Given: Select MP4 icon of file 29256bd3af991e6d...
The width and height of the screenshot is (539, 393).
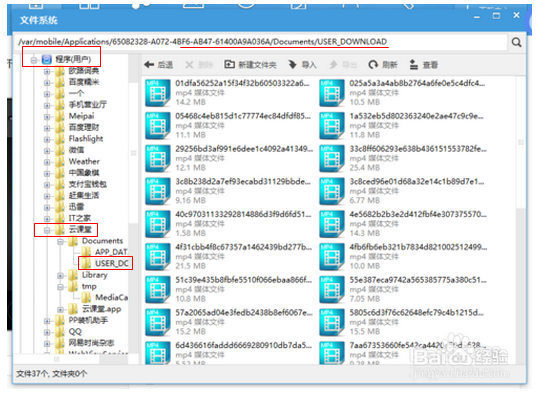Looking at the screenshot, I should click(x=158, y=159).
